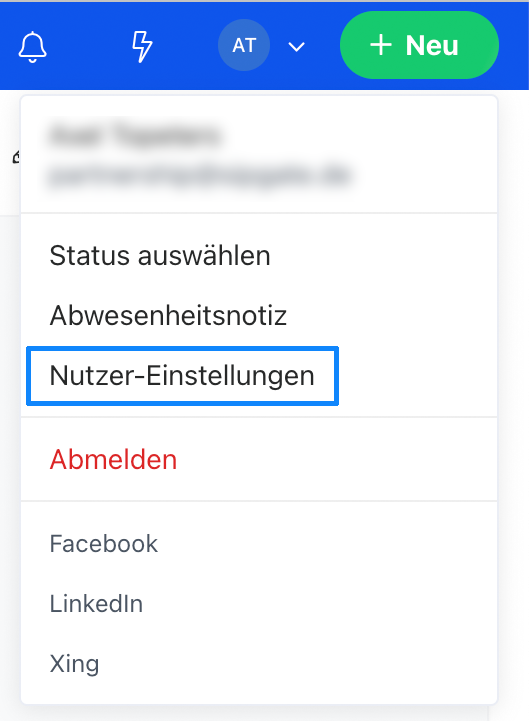Open Status auswählen submenu
529x721 pixels.
click(160, 256)
